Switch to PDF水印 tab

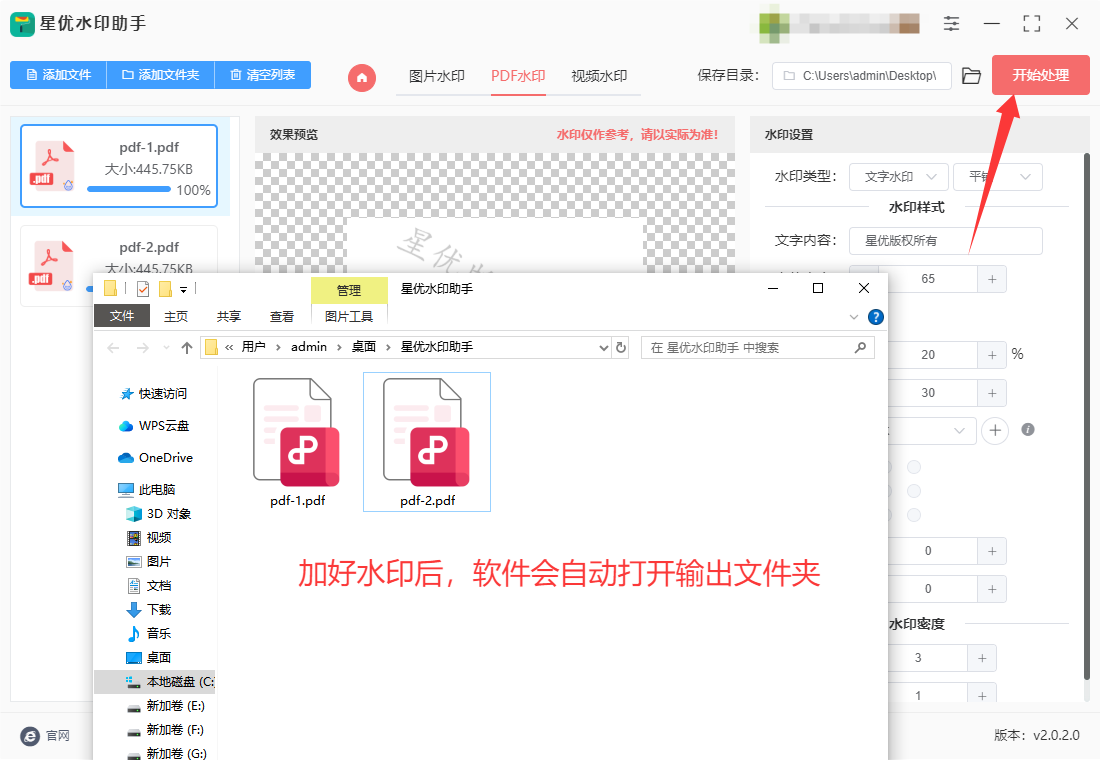[x=518, y=76]
